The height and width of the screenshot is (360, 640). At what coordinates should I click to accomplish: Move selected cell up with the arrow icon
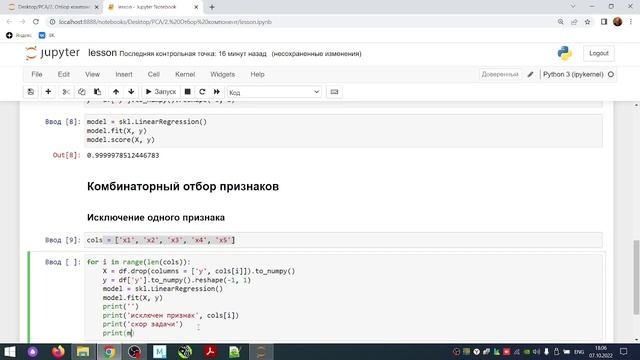[x=116, y=92]
